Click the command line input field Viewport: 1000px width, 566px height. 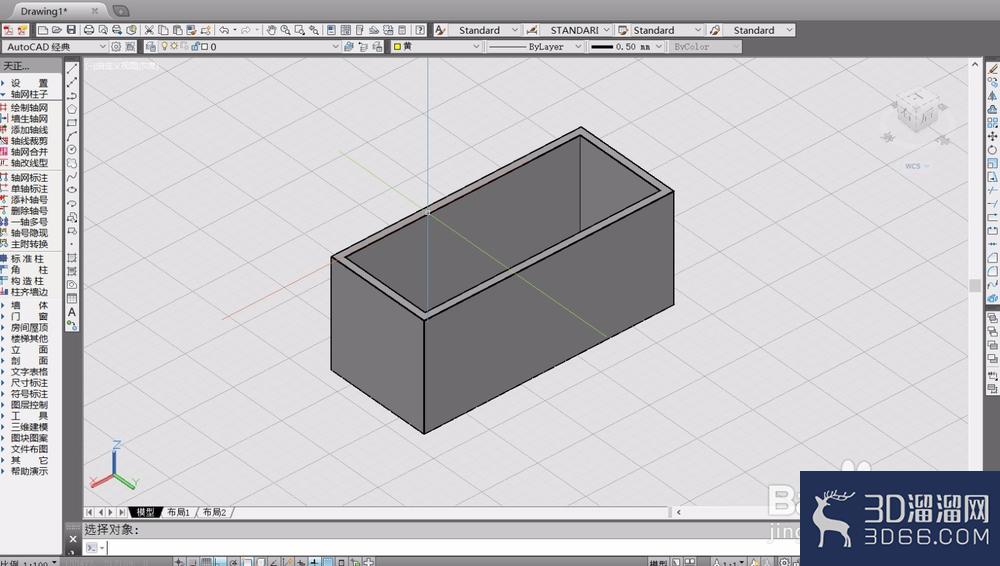click(x=440, y=547)
